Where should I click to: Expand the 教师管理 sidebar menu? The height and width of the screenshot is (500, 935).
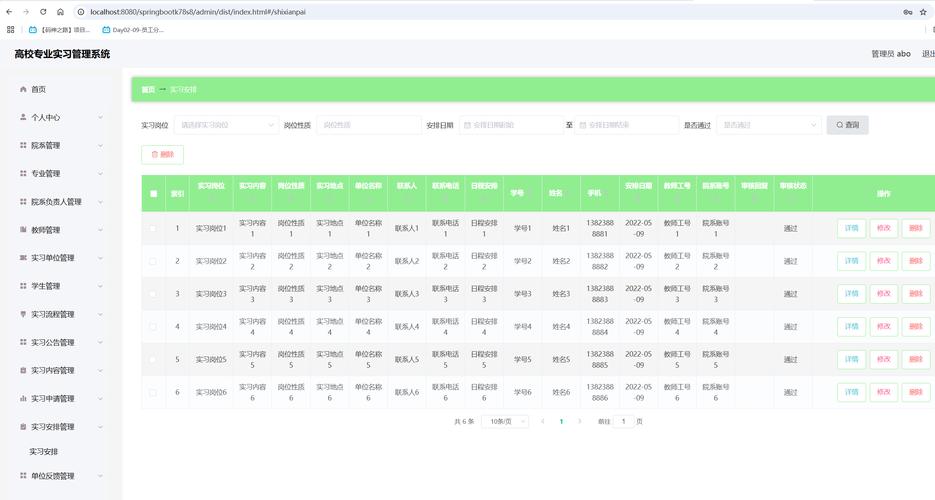click(x=60, y=230)
